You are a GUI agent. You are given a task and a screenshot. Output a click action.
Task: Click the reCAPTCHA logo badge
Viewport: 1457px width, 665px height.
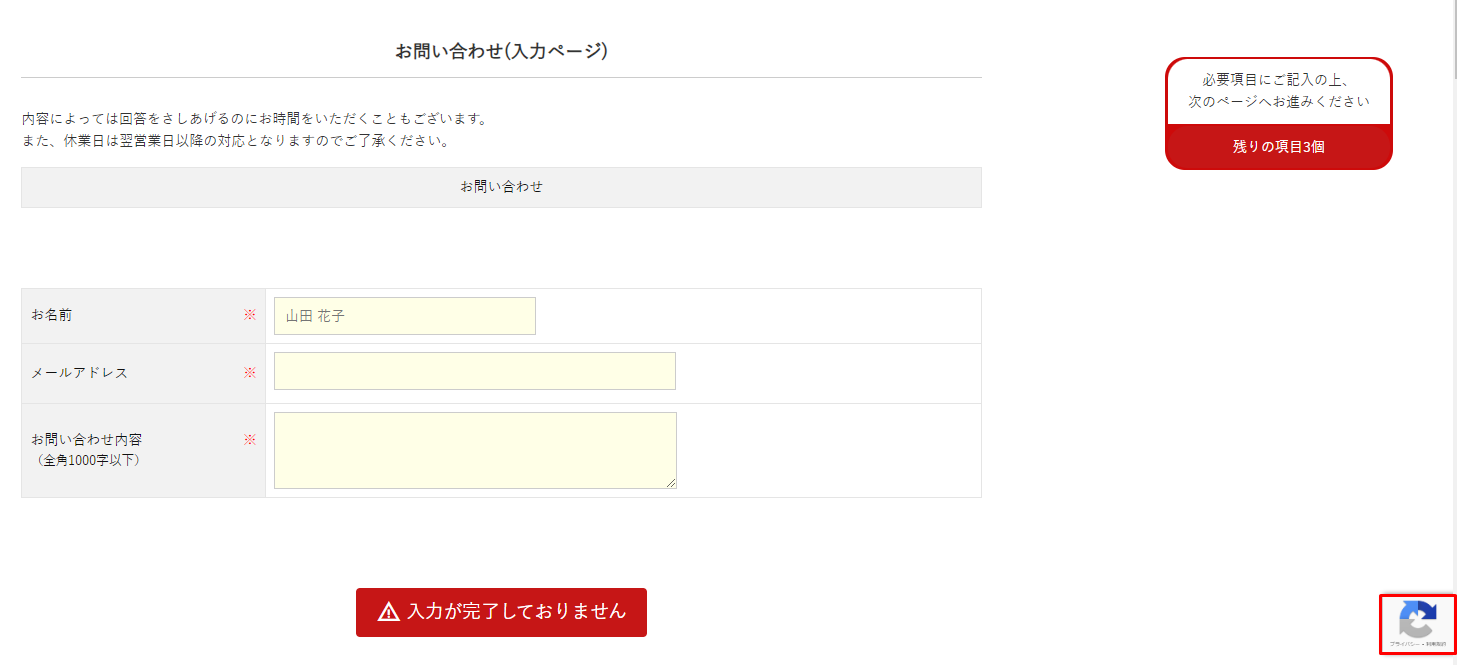coord(1418,619)
